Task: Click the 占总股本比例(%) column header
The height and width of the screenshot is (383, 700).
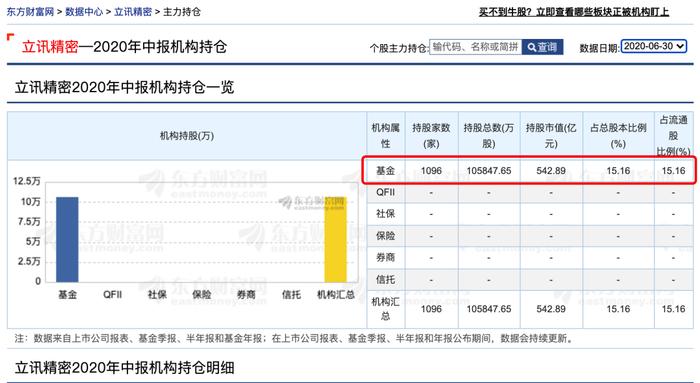Action: click(618, 136)
